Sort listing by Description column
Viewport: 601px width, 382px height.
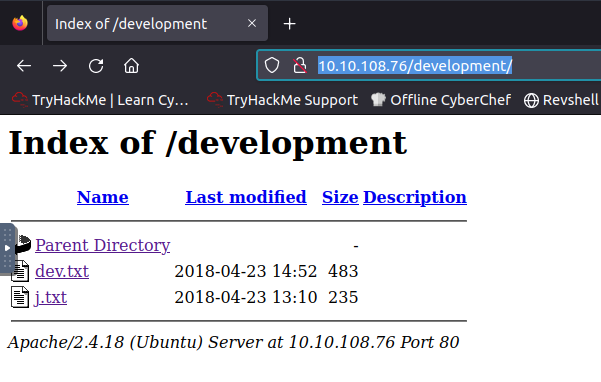tap(415, 197)
